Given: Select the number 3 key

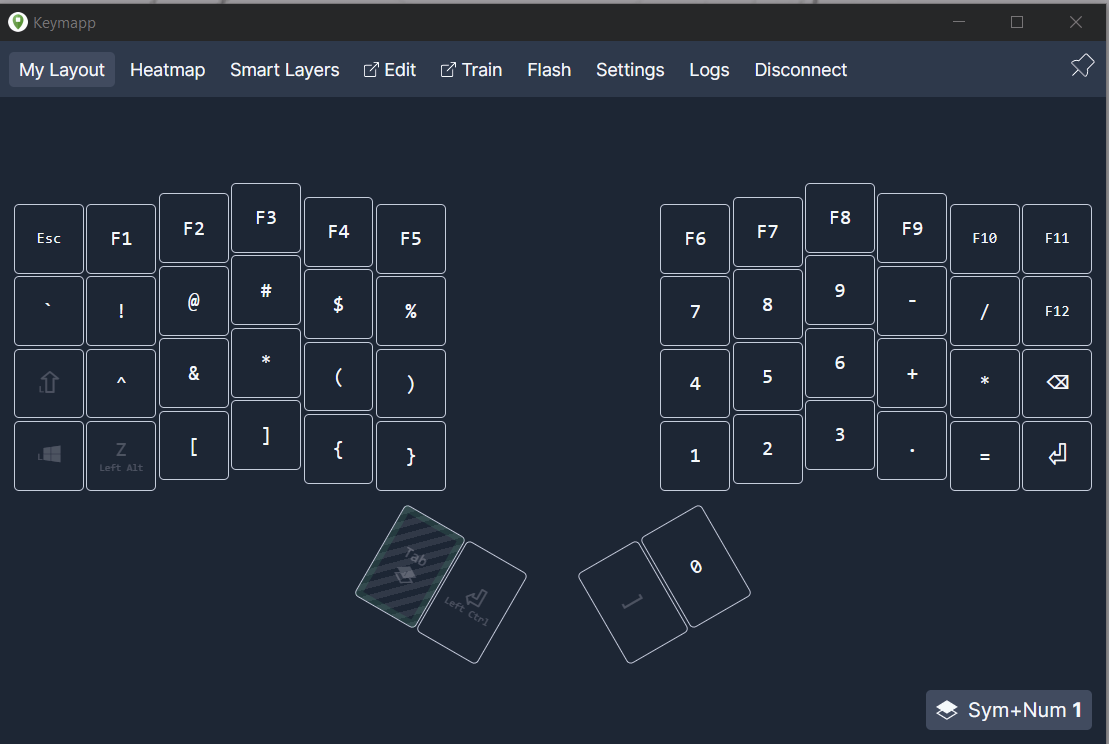Looking at the screenshot, I should click(840, 435).
